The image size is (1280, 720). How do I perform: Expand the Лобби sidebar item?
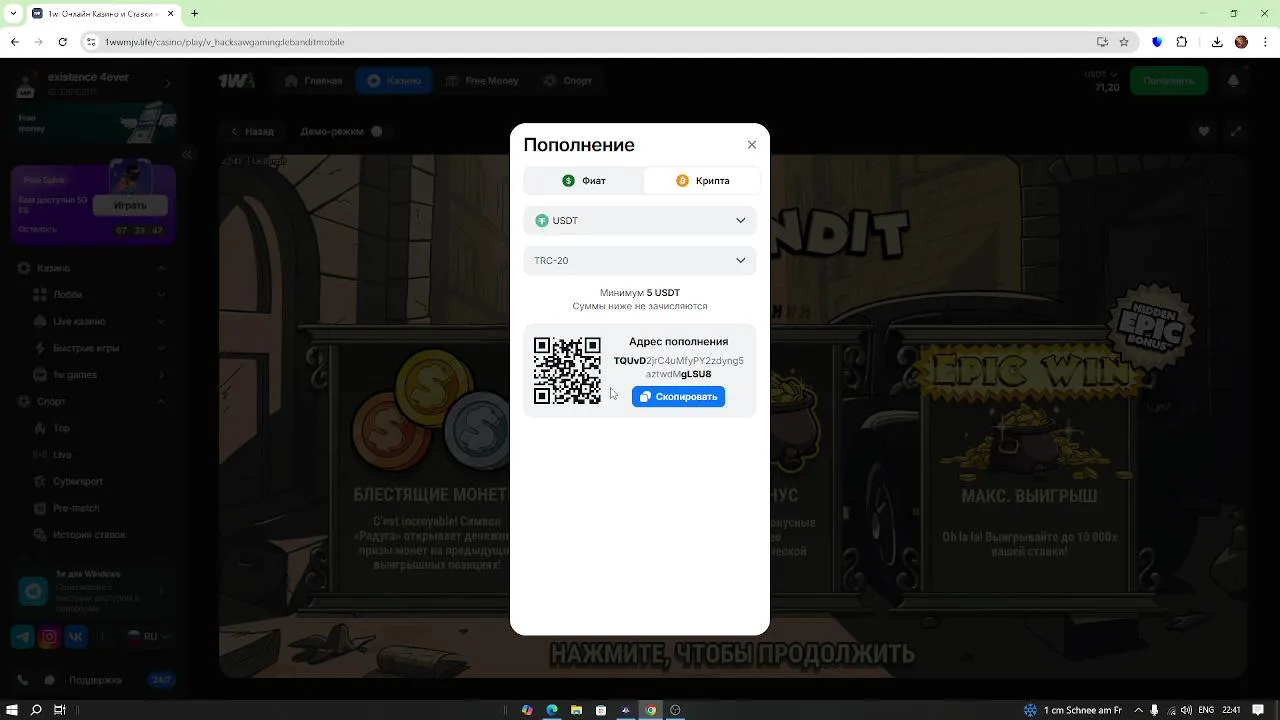pos(161,295)
